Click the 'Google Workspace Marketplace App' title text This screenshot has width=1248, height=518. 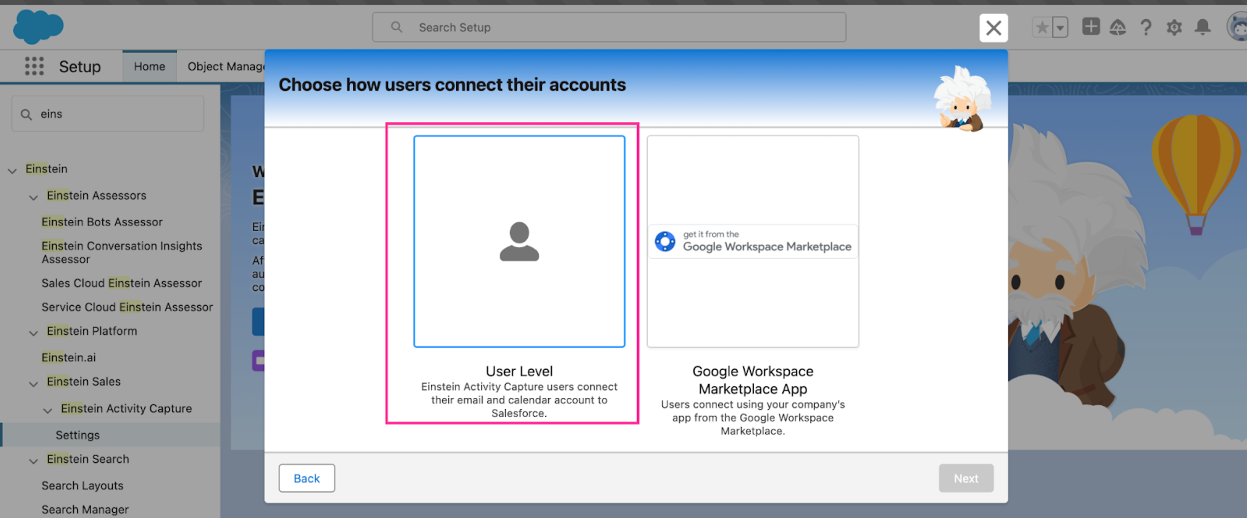click(753, 380)
